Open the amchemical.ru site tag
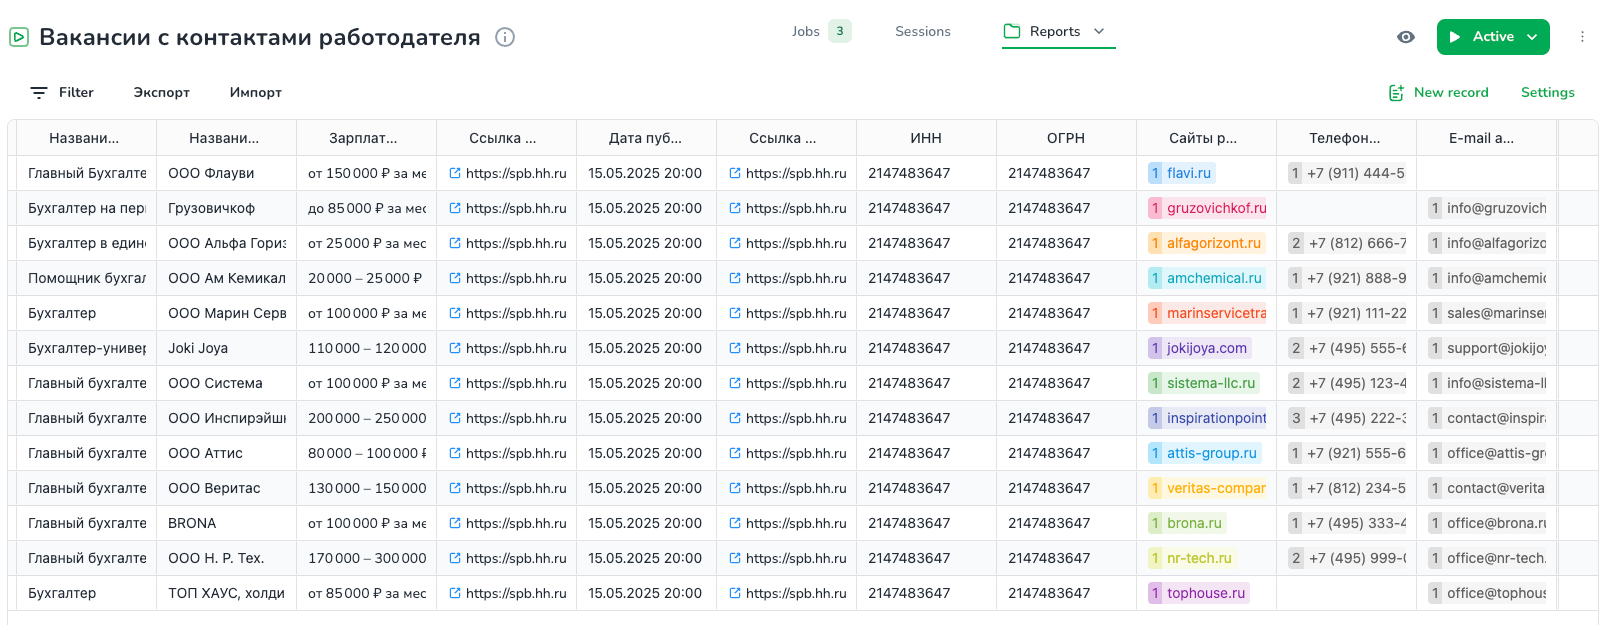This screenshot has width=1605, height=625. coord(1207,278)
